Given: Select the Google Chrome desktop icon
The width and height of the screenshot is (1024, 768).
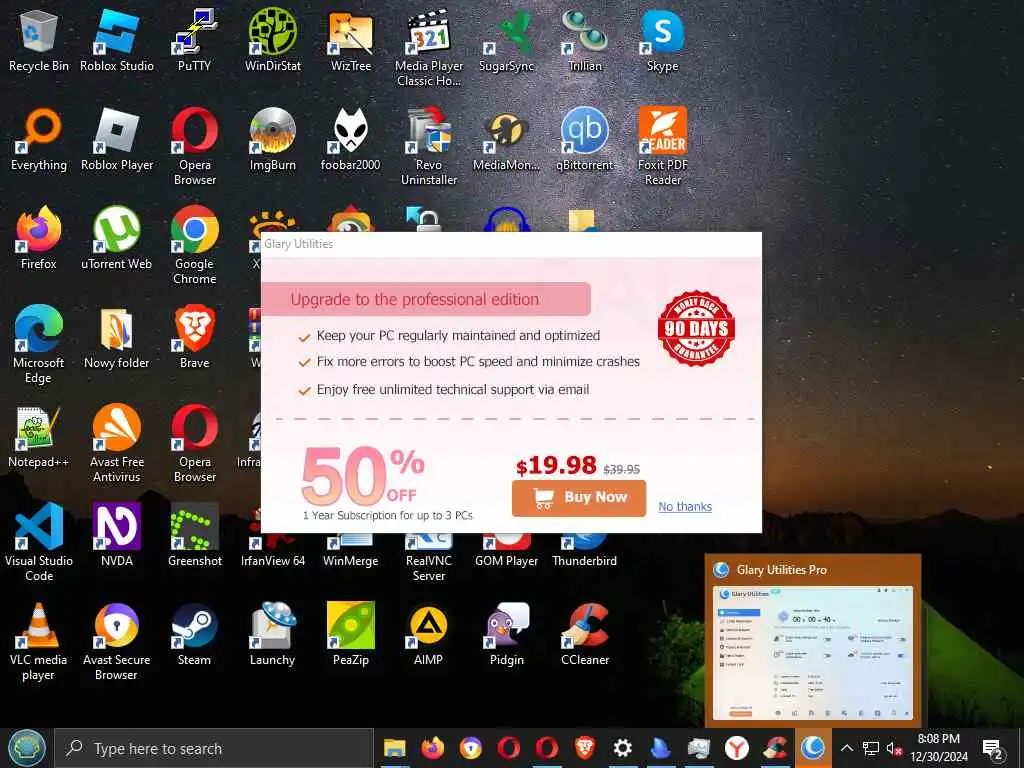Looking at the screenshot, I should (195, 245).
